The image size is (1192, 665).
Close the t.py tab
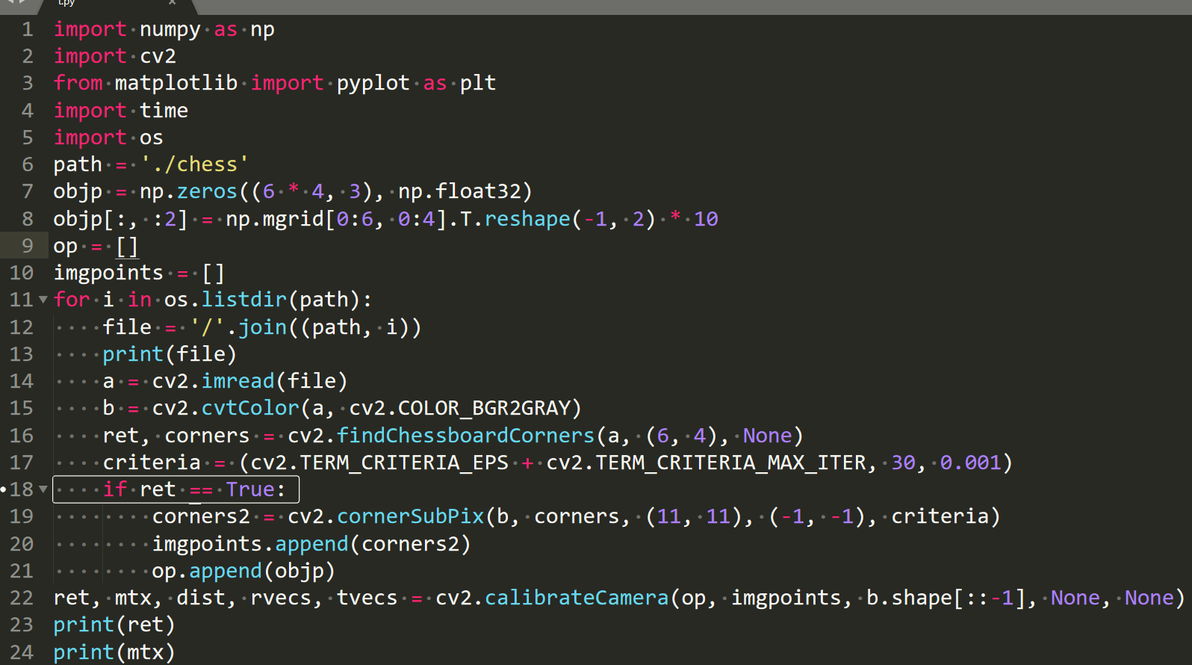(172, 3)
